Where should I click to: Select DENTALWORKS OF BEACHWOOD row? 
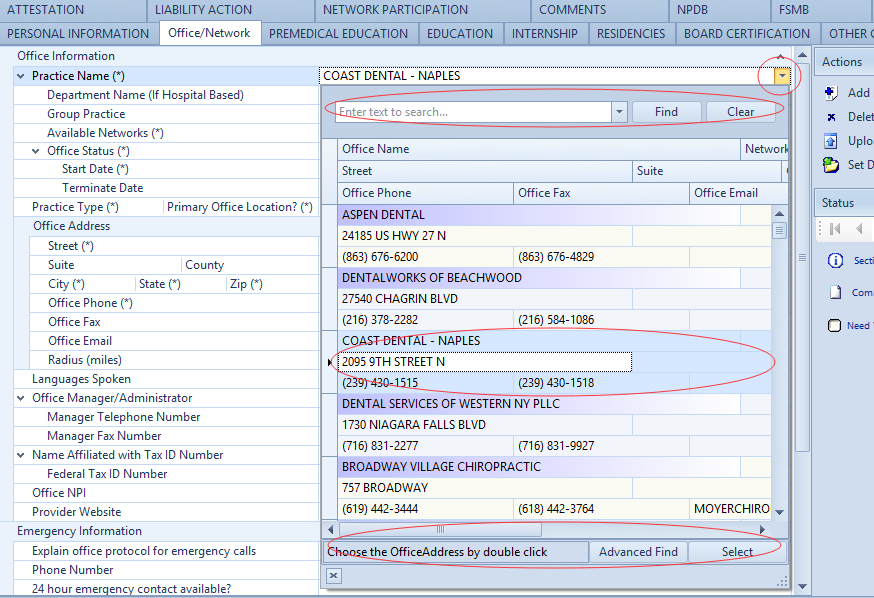(538, 278)
